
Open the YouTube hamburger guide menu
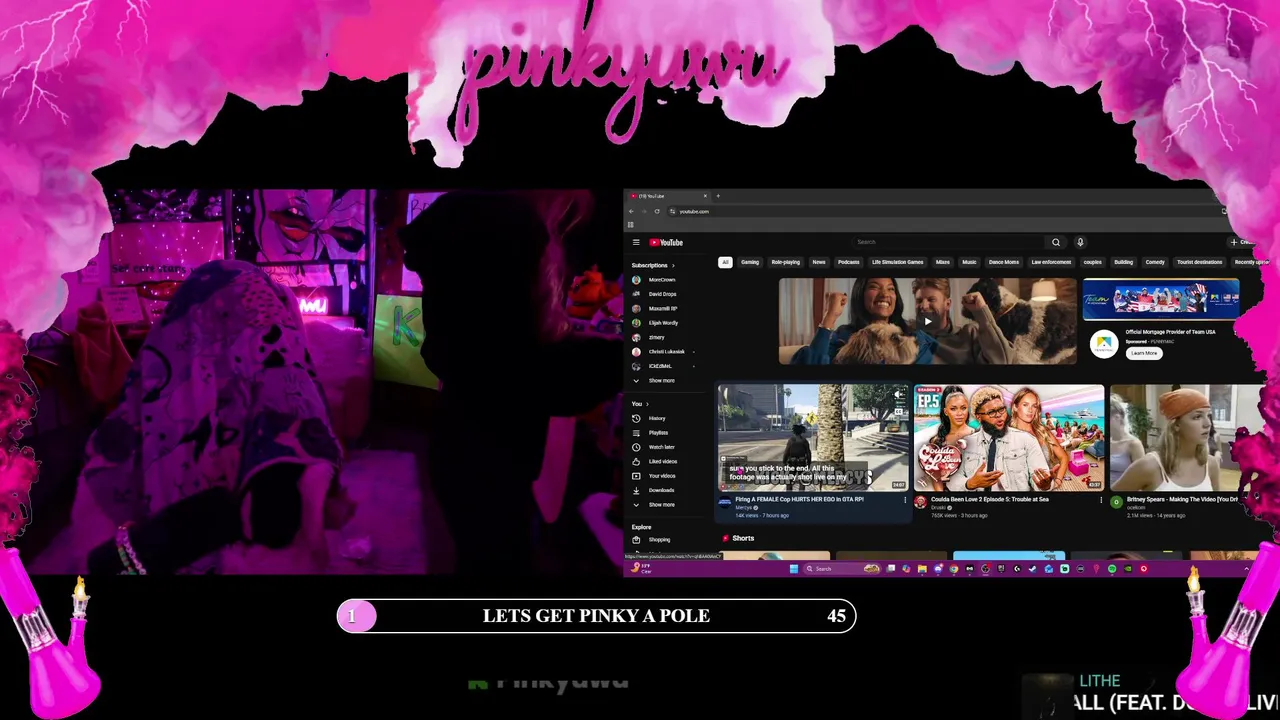[x=635, y=242]
